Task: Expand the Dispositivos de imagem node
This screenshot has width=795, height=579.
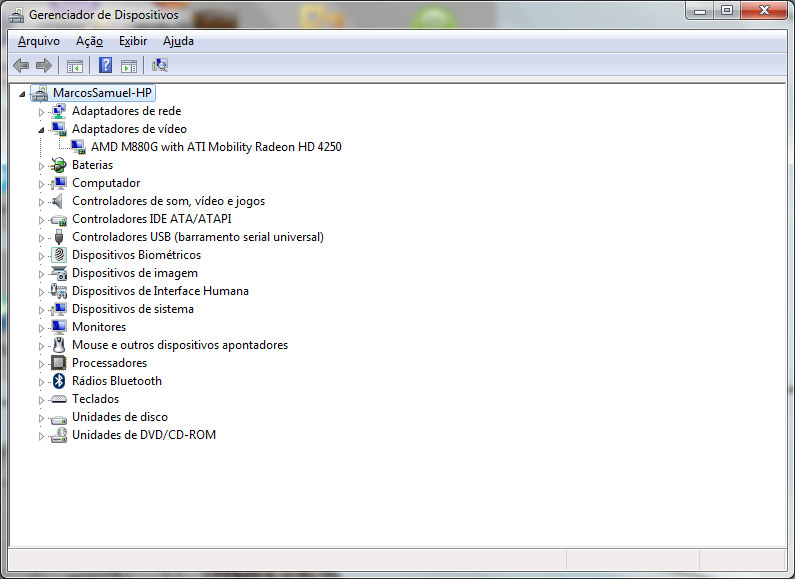Action: pyautogui.click(x=42, y=274)
